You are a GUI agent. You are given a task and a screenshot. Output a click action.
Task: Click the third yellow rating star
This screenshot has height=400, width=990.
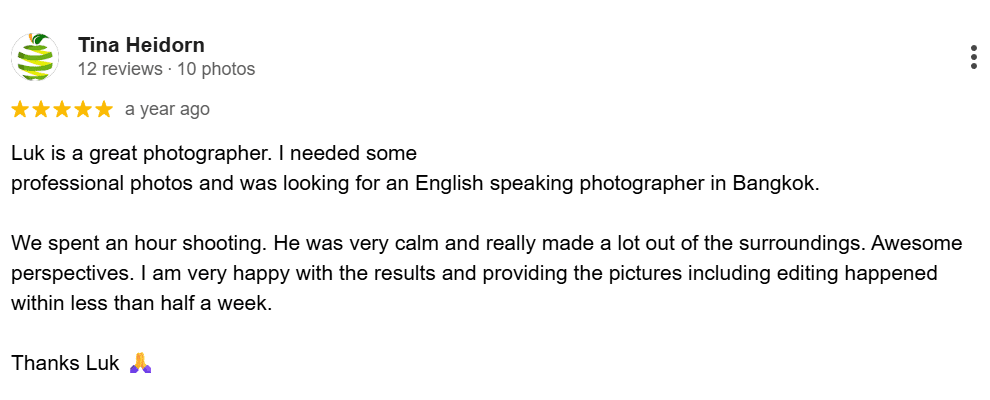(62, 110)
